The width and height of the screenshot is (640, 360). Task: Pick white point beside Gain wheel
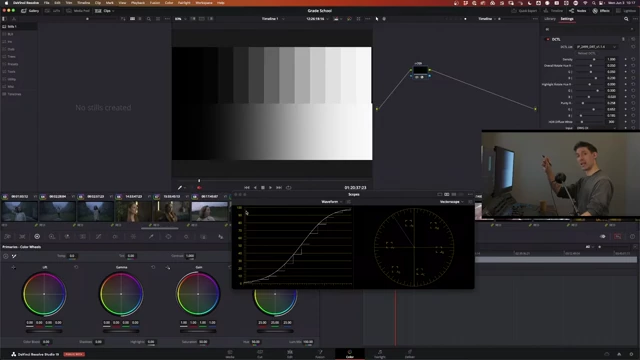(x=168, y=267)
